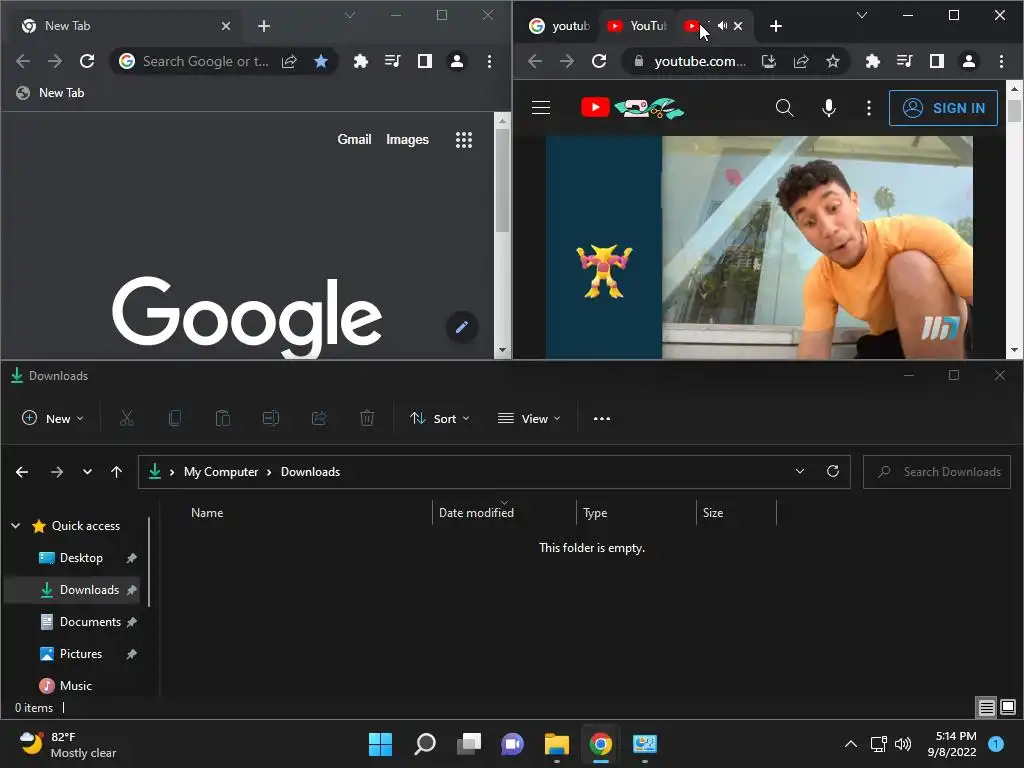Open new tab in left Chrome window
Screen dimensions: 1024x768
tap(264, 26)
